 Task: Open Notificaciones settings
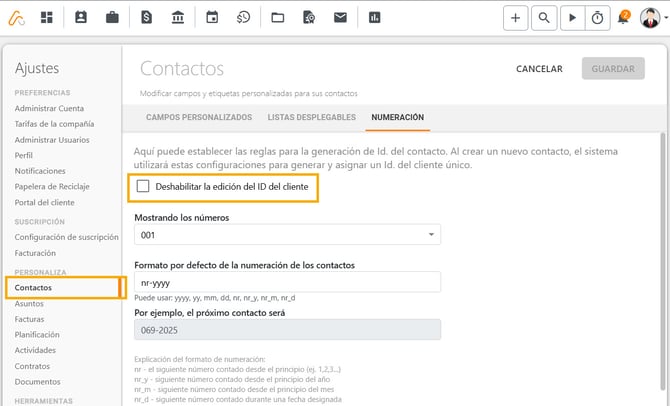click(40, 171)
